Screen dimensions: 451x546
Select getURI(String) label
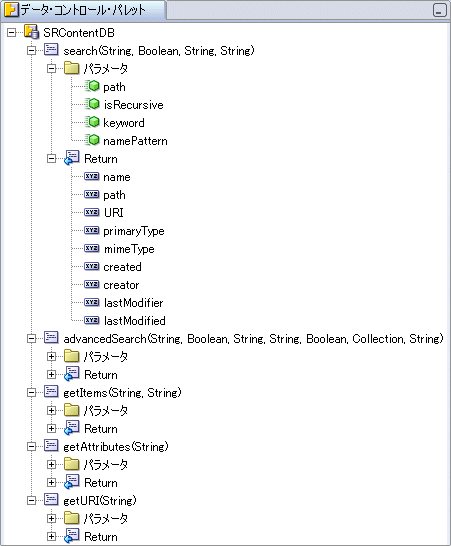100,501
